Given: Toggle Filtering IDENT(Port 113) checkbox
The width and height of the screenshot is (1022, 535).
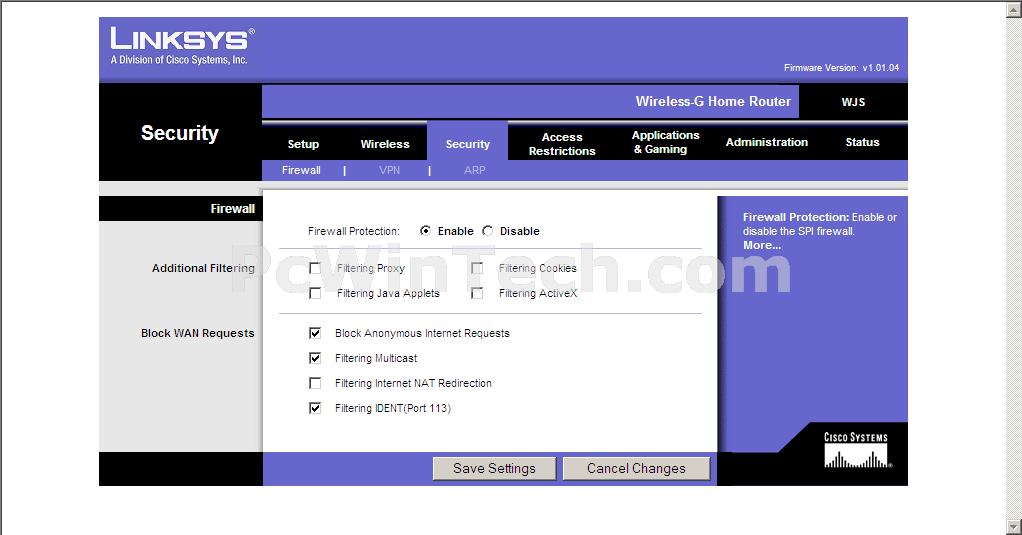Looking at the screenshot, I should [x=315, y=408].
